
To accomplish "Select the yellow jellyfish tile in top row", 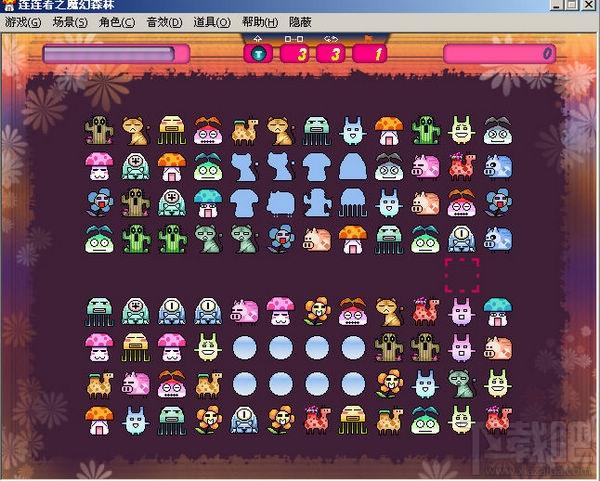I will (172, 131).
